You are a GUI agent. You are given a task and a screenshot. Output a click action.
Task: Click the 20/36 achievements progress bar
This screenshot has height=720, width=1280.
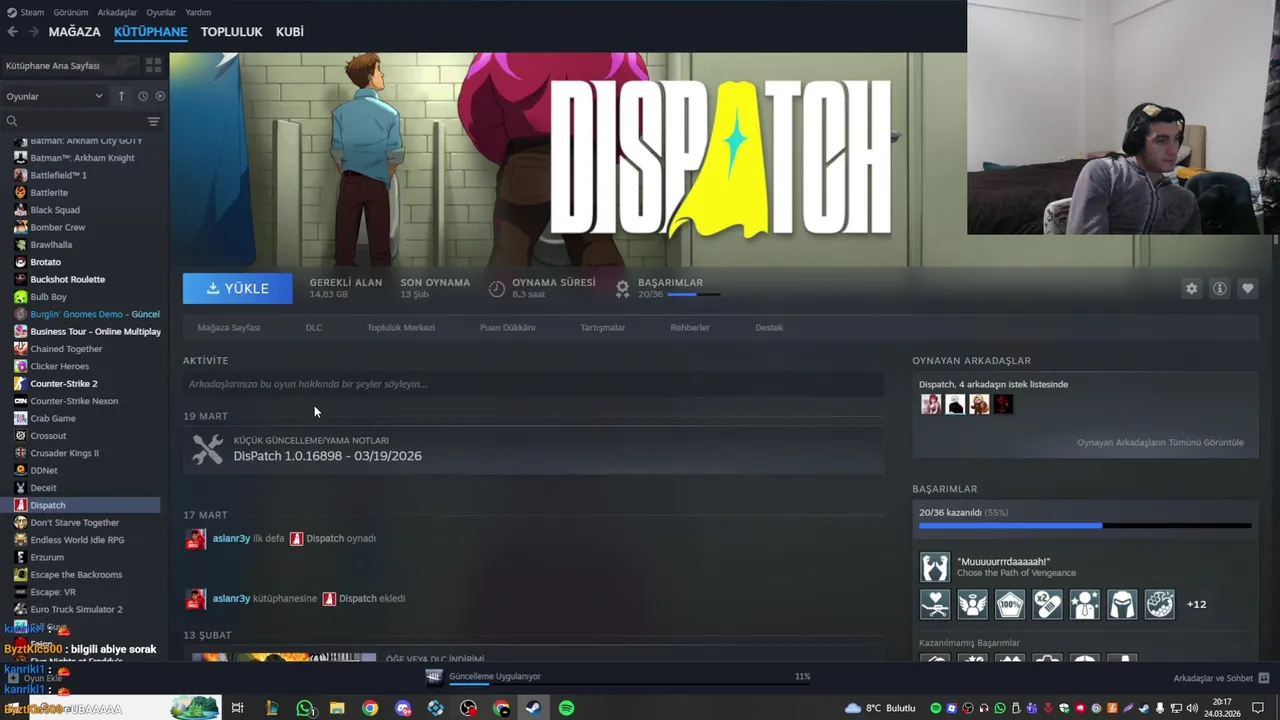coord(1085,525)
